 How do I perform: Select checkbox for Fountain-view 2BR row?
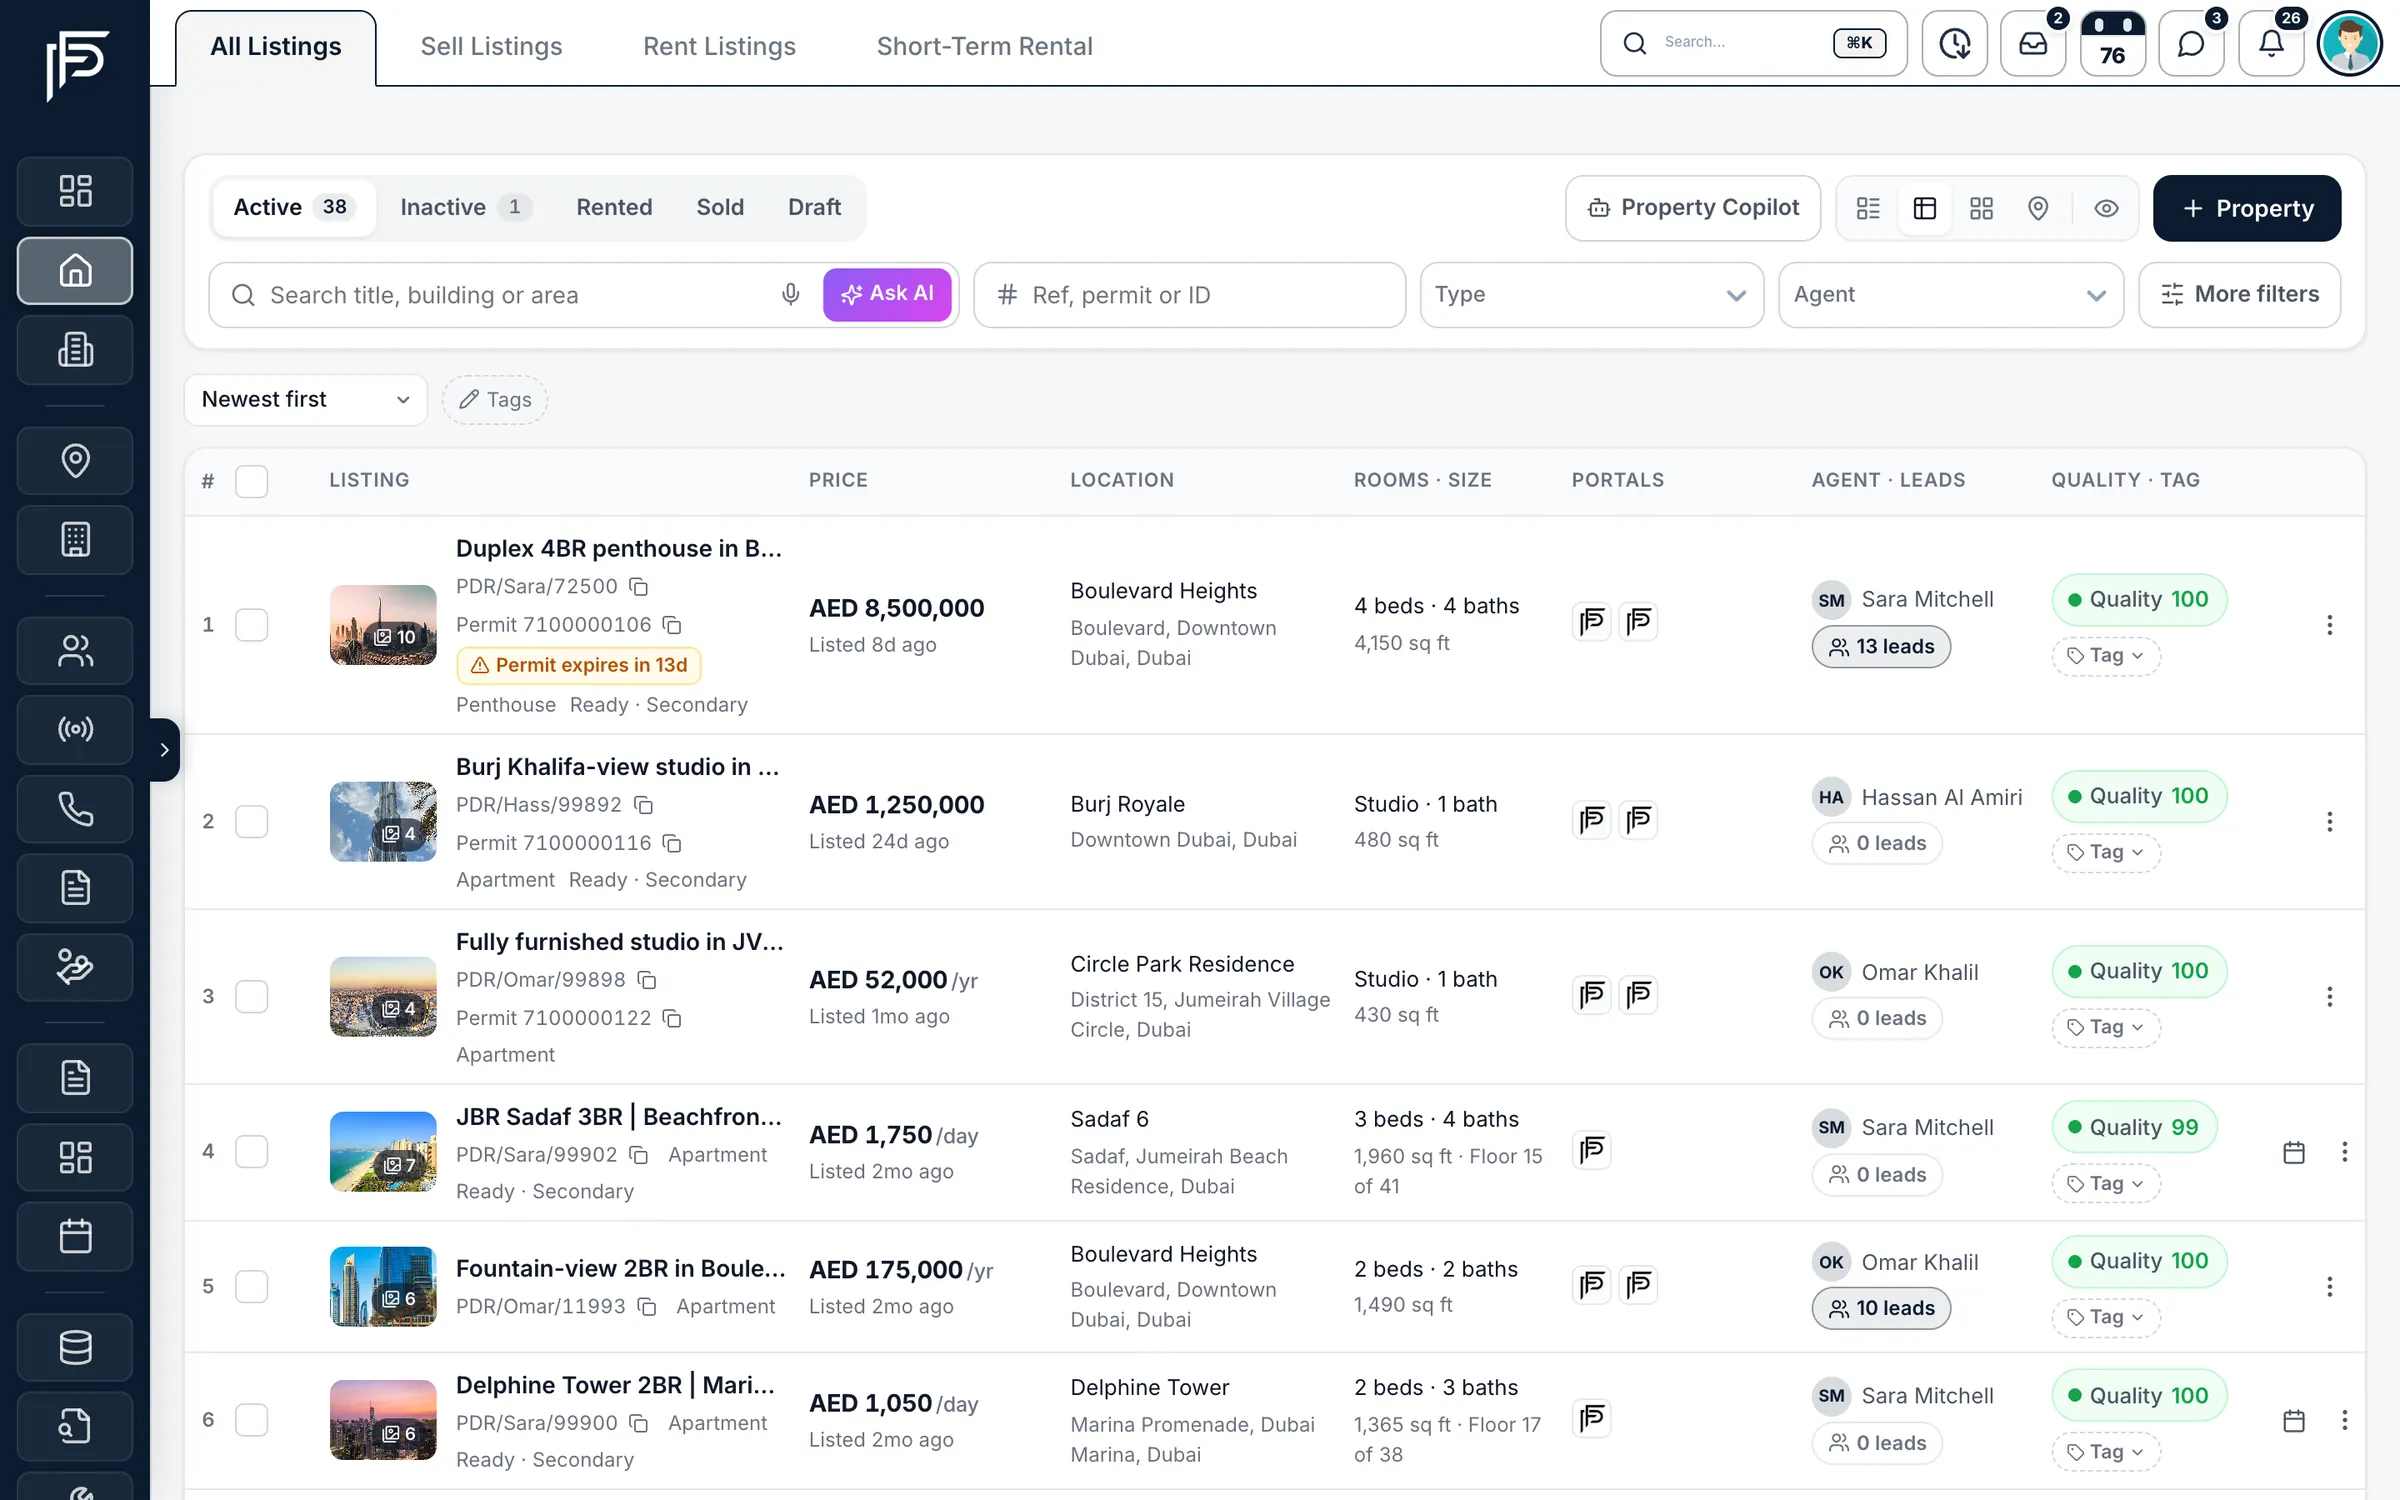251,1286
